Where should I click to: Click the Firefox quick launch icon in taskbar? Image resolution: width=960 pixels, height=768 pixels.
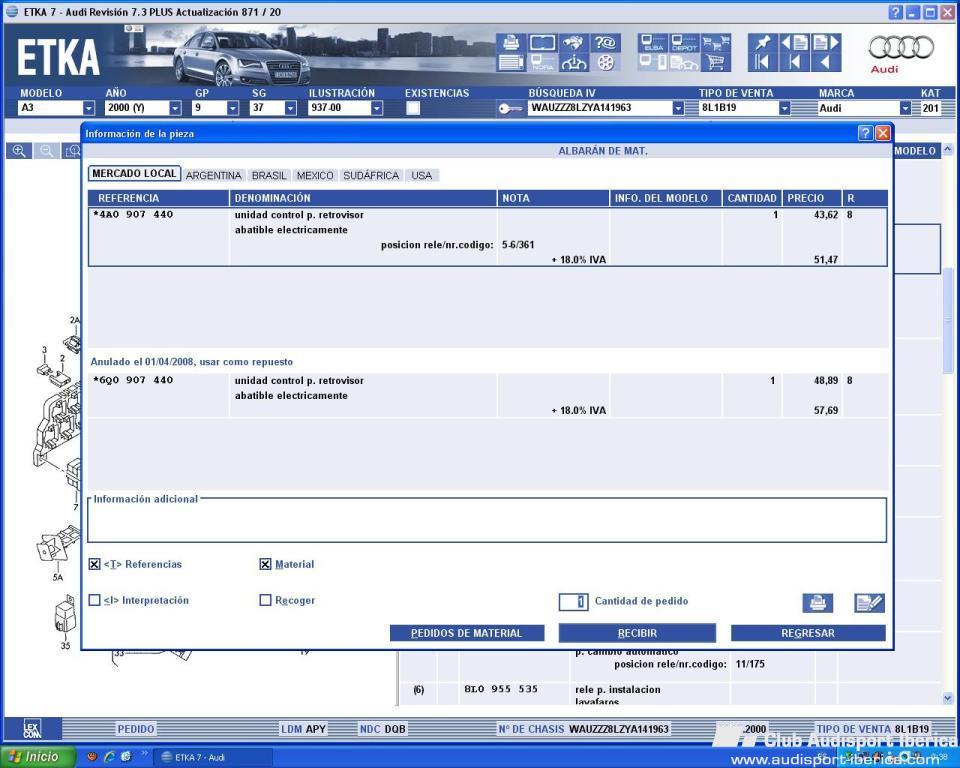[92, 757]
